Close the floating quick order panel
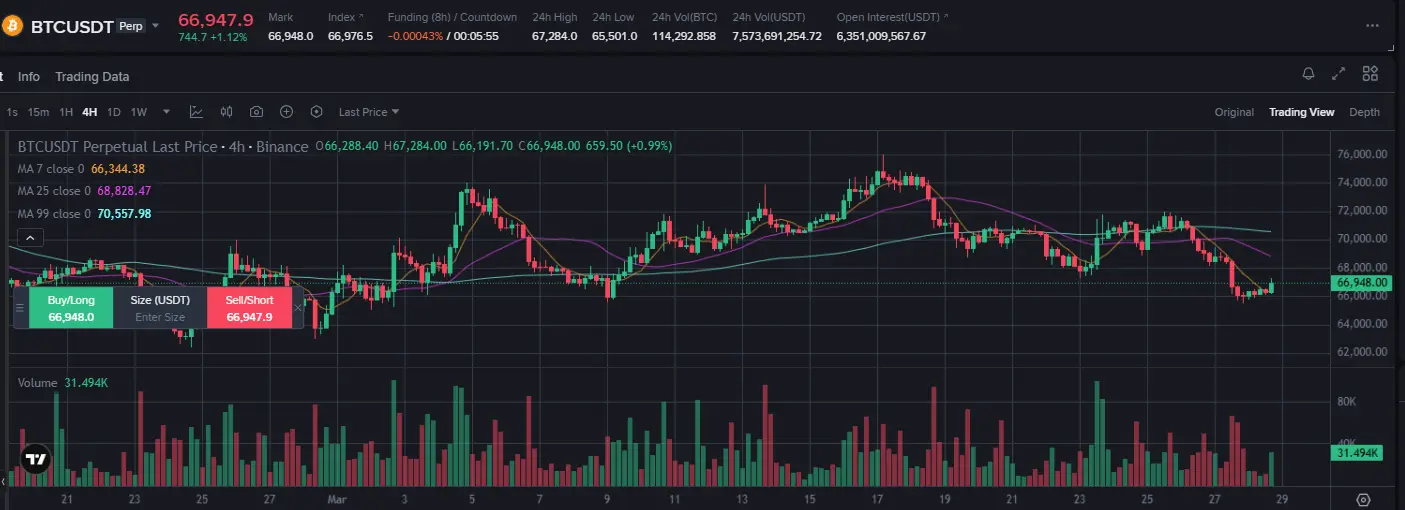Image resolution: width=1405 pixels, height=510 pixels. [297, 308]
